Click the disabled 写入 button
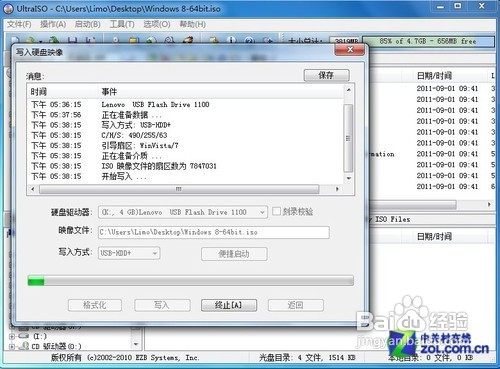This screenshot has width=500, height=369. click(x=162, y=305)
